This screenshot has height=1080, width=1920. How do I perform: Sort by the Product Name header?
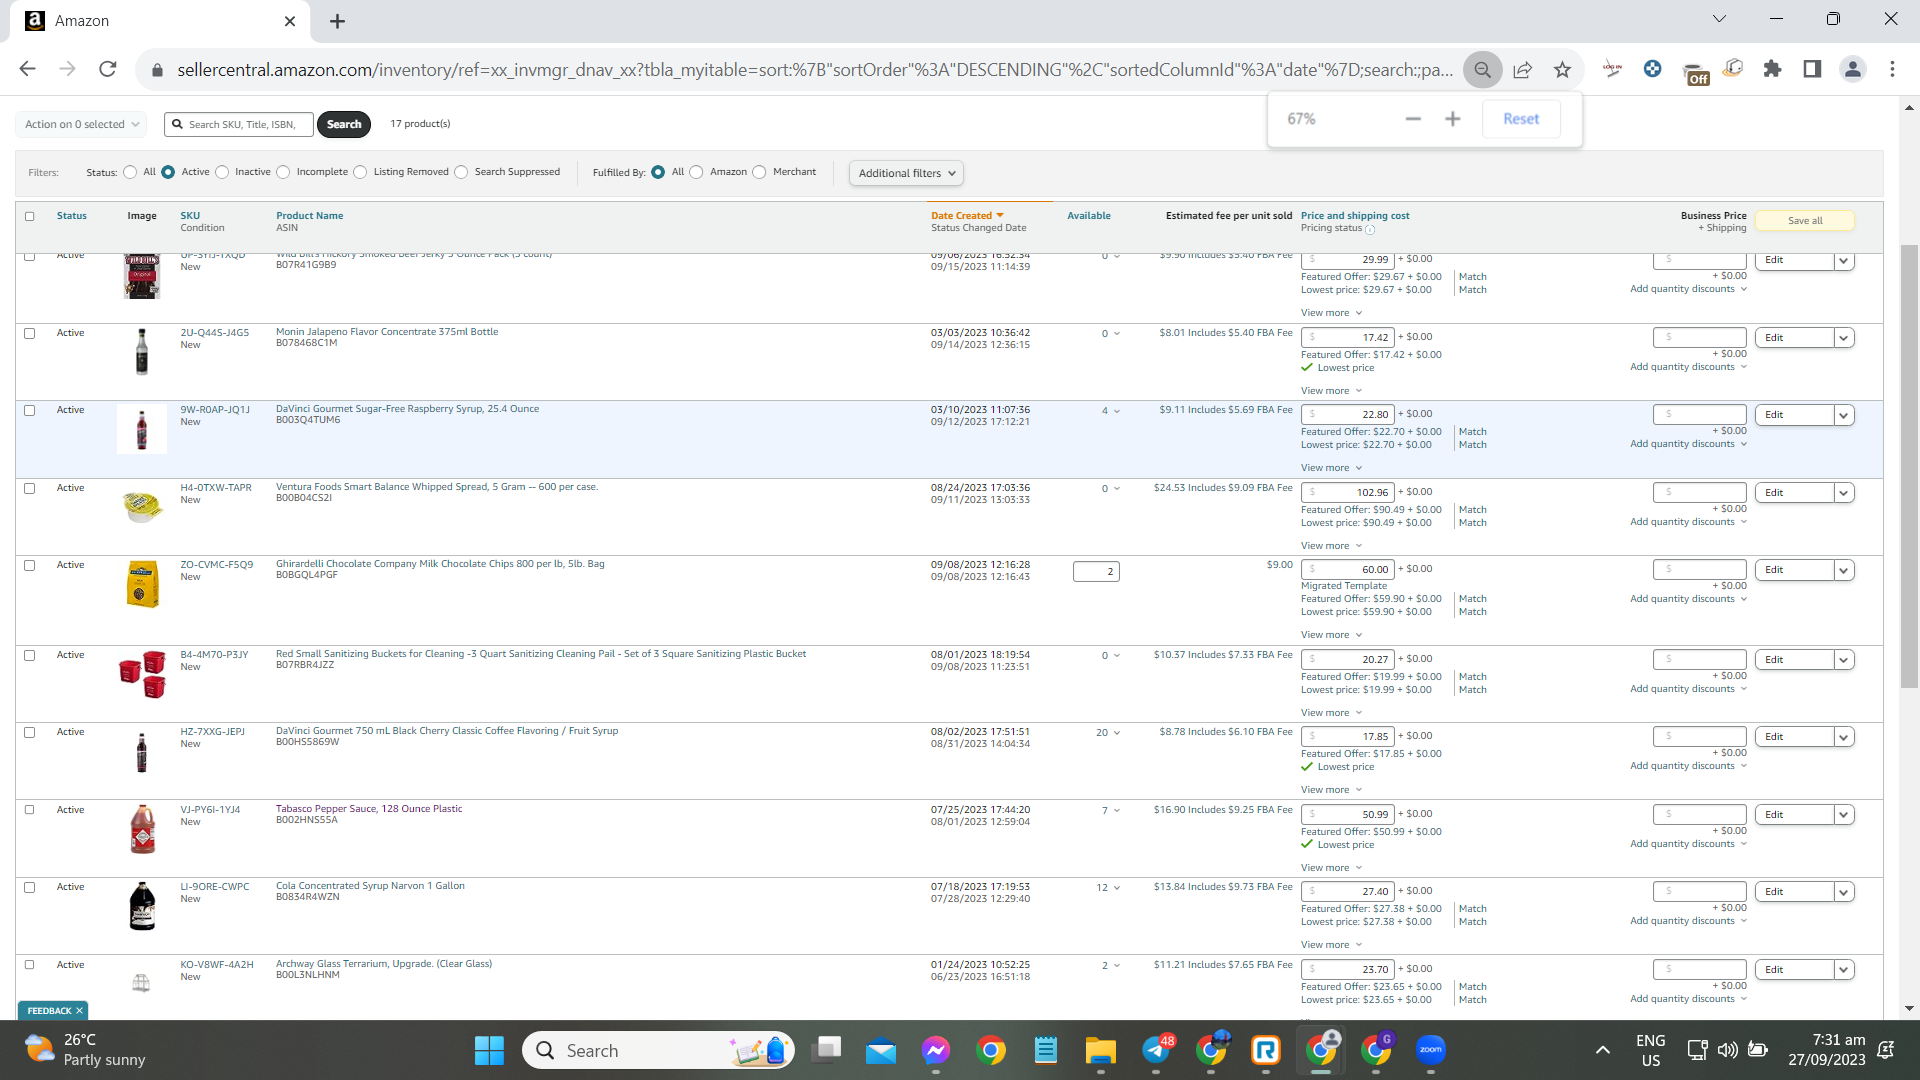coord(310,216)
